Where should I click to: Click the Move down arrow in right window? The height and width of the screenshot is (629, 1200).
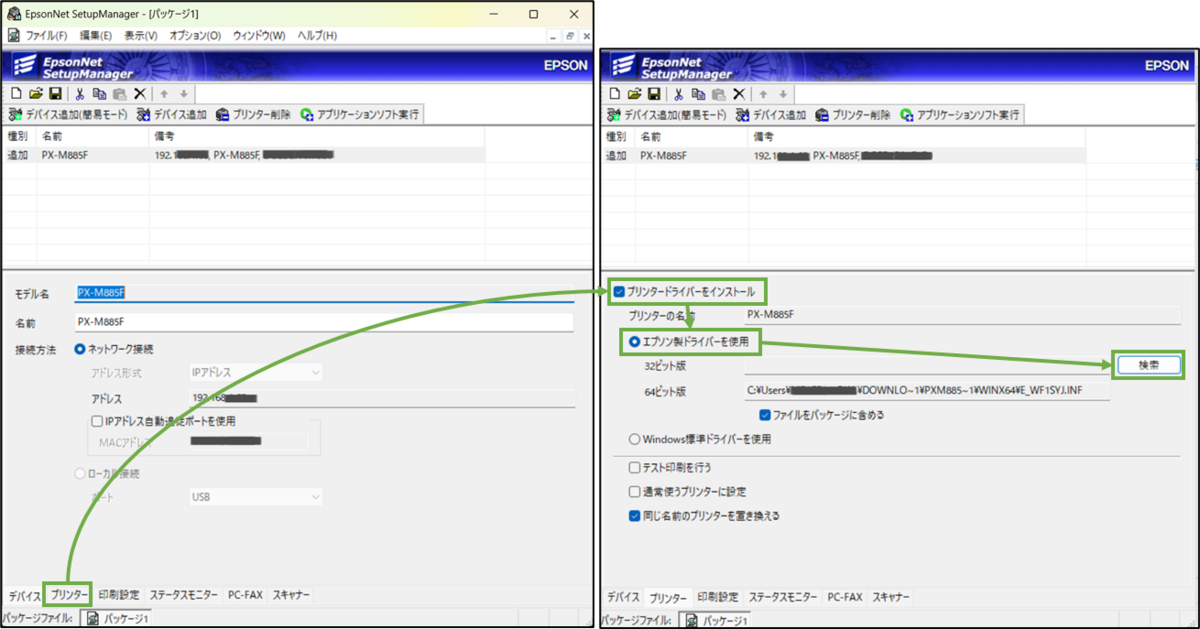pyautogui.click(x=783, y=94)
